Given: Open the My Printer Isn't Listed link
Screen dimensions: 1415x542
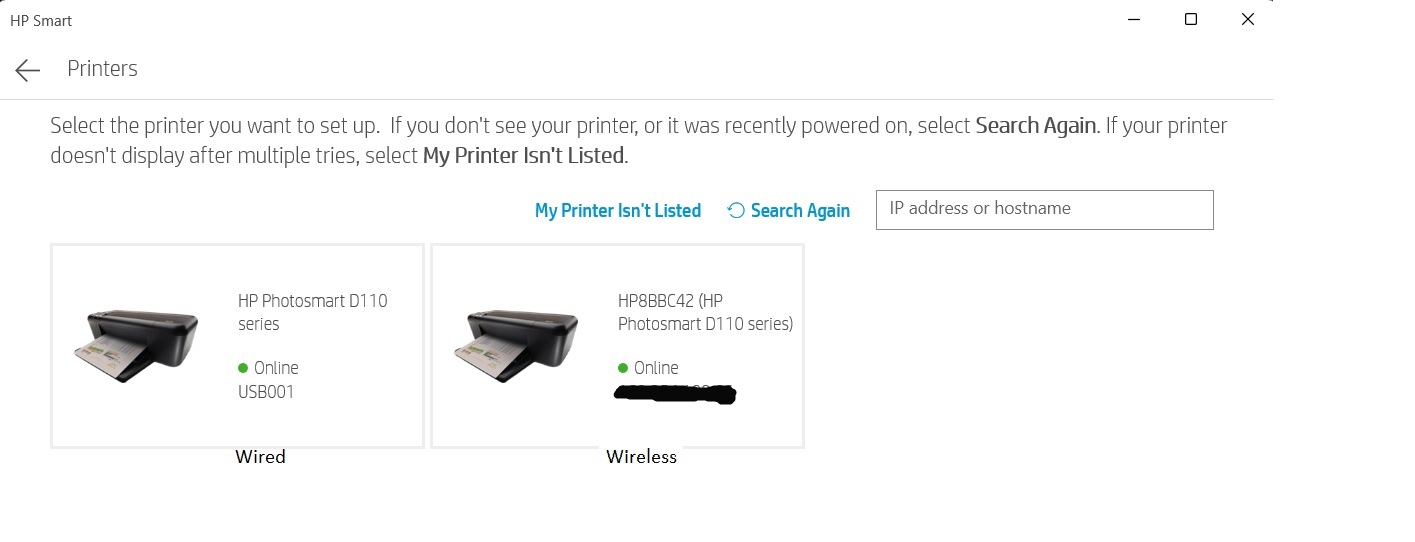Looking at the screenshot, I should click(617, 210).
